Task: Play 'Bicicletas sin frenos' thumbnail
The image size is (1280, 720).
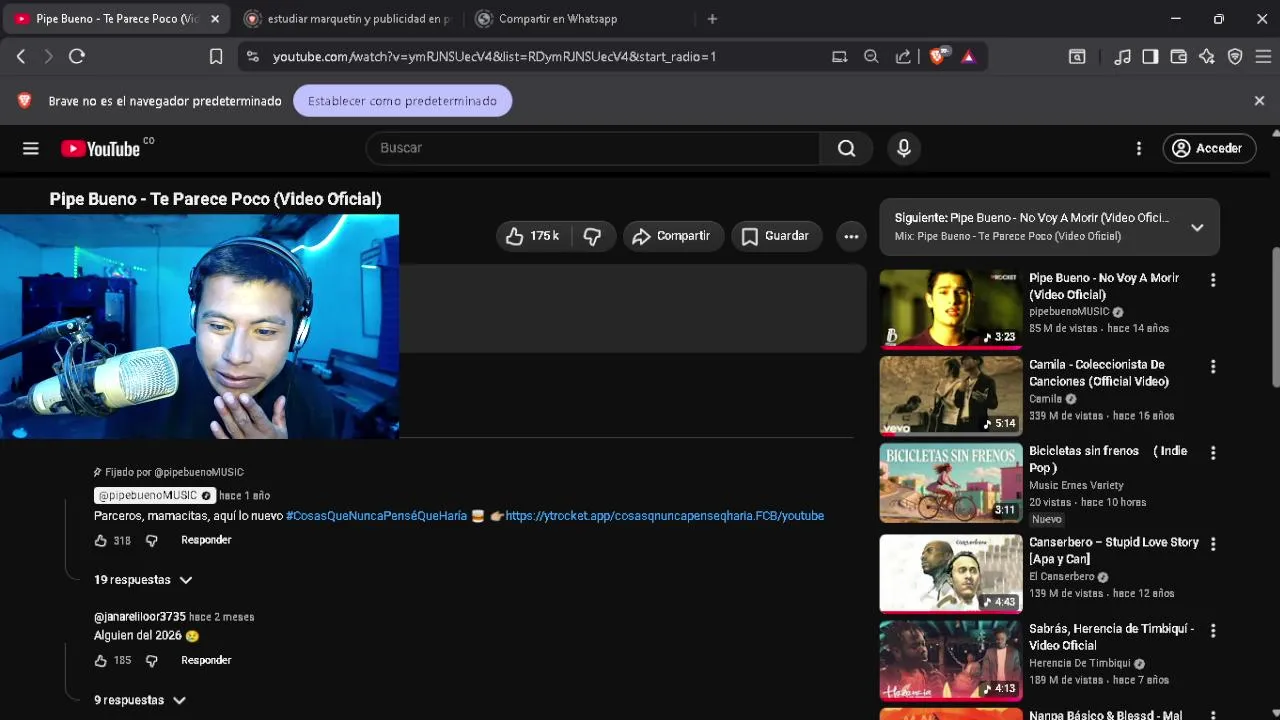Action: click(x=951, y=483)
